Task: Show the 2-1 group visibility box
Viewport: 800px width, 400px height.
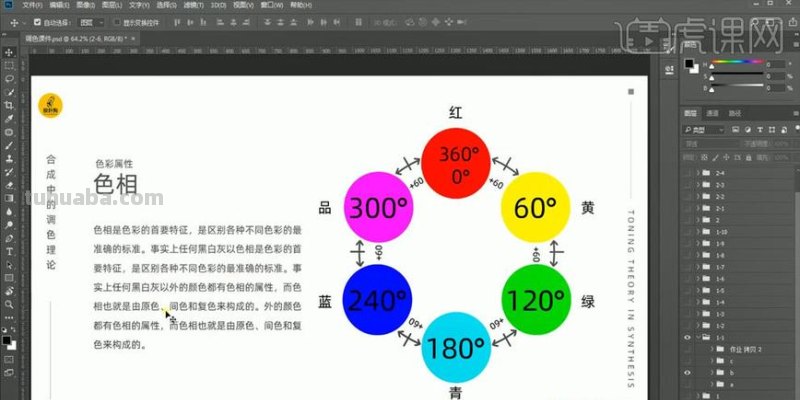Action: click(687, 208)
